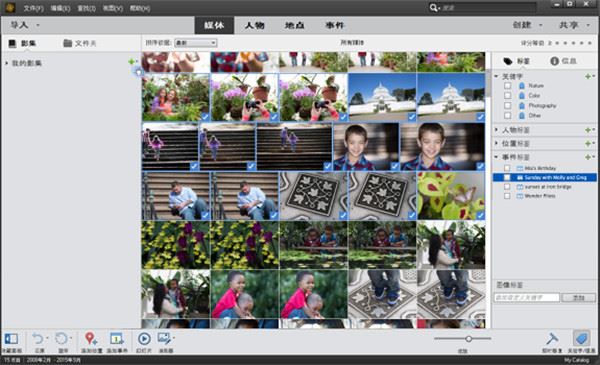The width and height of the screenshot is (600, 365).
Task: Click the Keyword/Info tag icon at bottom-right
Action: (581, 339)
